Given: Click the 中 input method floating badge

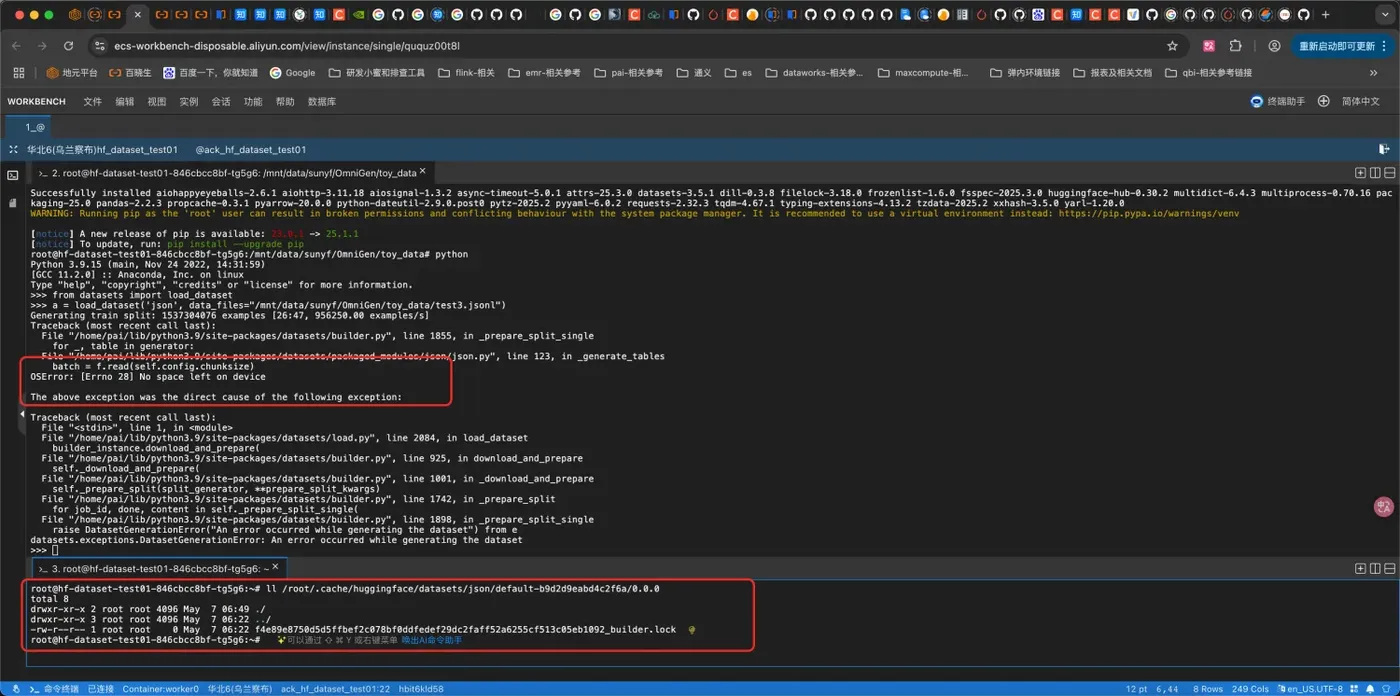Looking at the screenshot, I should click(x=1384, y=507).
